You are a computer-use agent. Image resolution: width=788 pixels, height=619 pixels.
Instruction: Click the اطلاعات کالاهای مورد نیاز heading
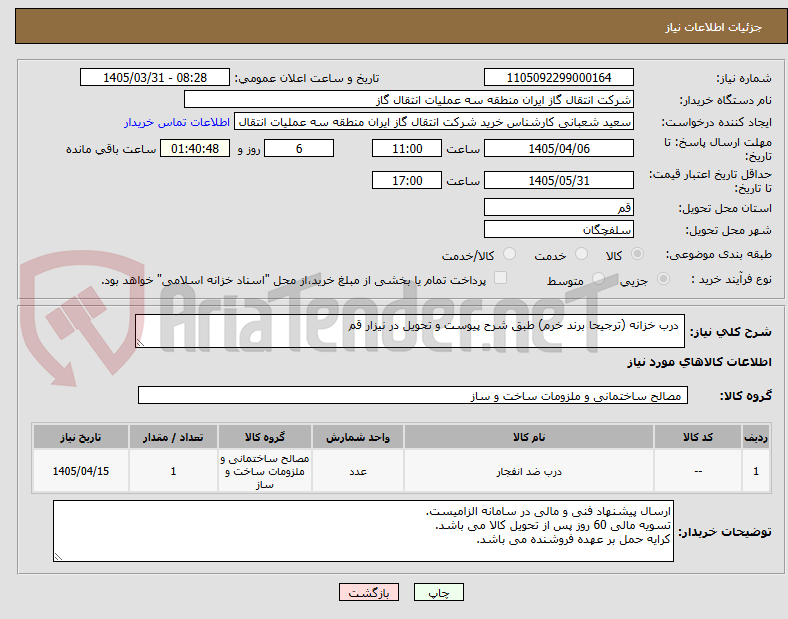(699, 362)
